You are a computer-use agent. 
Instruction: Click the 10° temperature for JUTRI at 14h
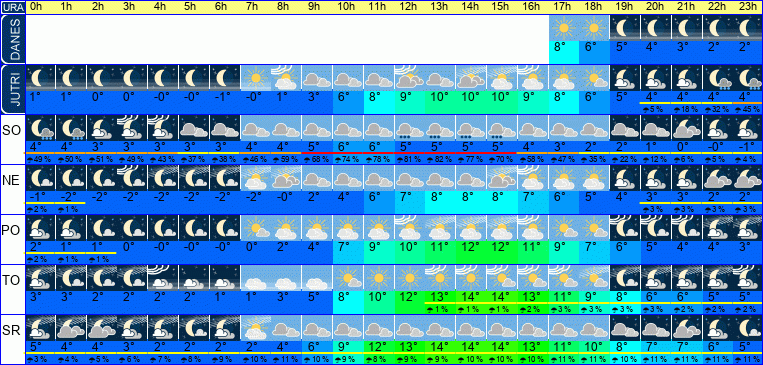470,97
